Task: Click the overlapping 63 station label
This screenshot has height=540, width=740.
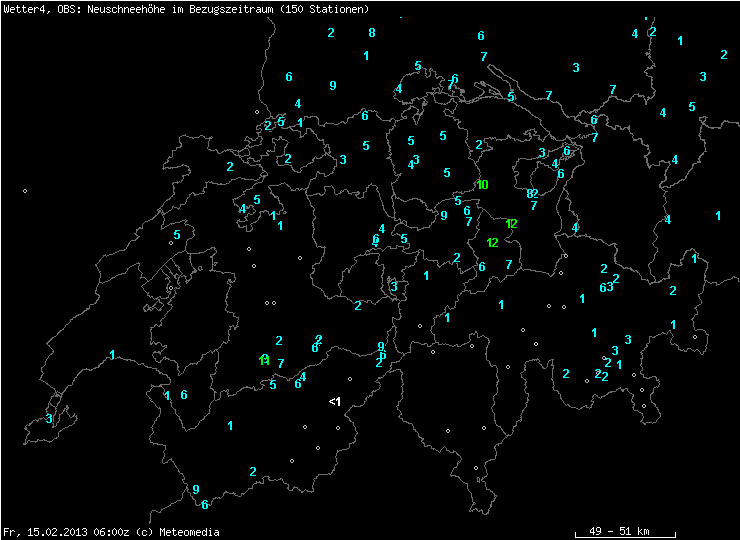Action: coord(605,287)
